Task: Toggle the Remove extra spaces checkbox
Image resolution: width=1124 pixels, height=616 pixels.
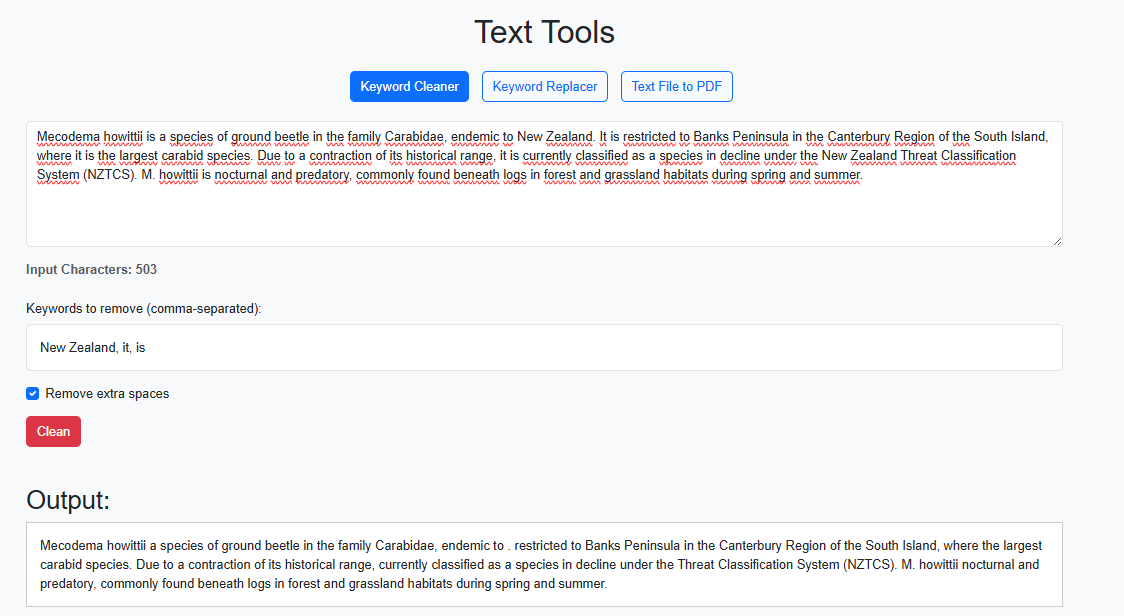Action: 32,394
